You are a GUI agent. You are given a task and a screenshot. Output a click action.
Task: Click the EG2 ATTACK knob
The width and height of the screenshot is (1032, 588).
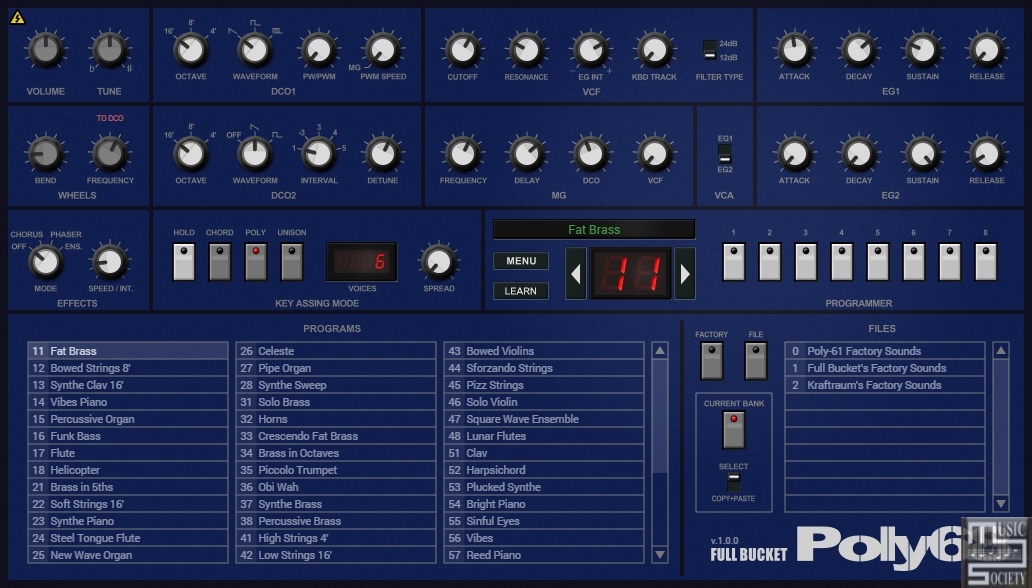point(794,153)
